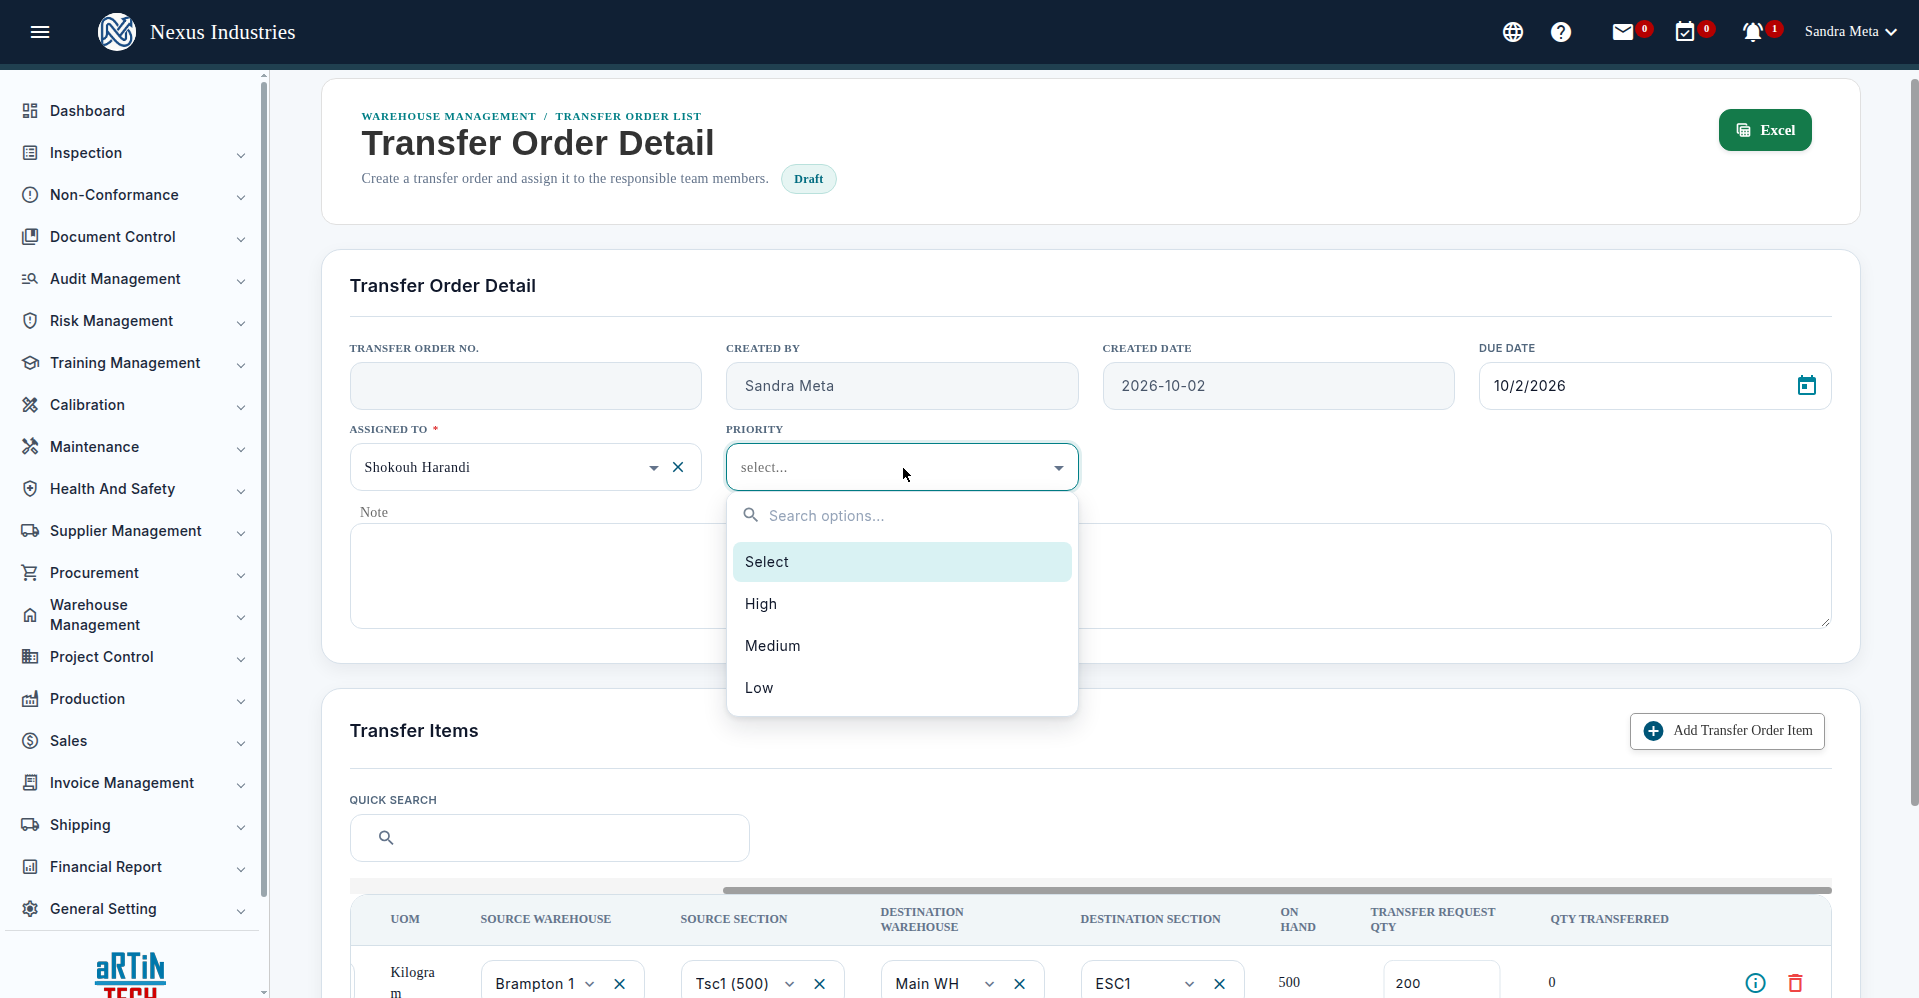Click the Procurement cart icon
Viewport: 1919px width, 998px height.
pyautogui.click(x=30, y=573)
